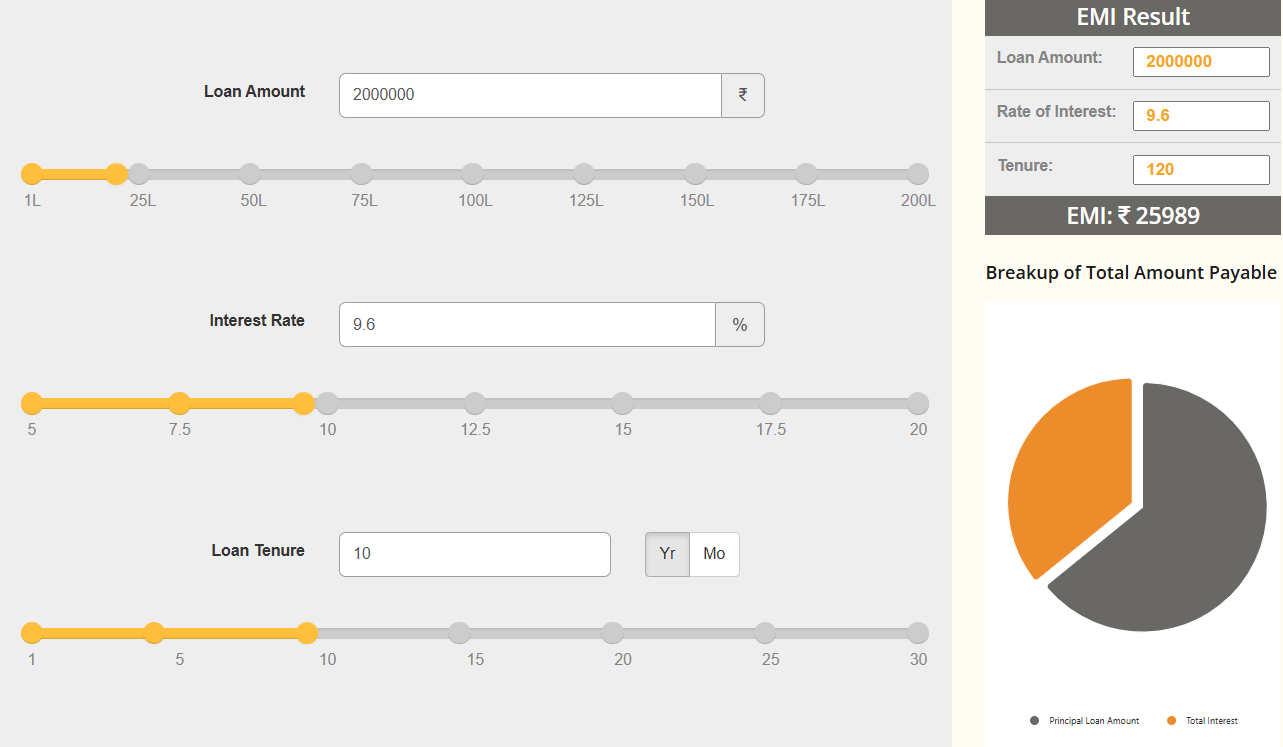The height and width of the screenshot is (747, 1283).
Task: Set interest rate slider to 12.5
Action: (x=474, y=403)
